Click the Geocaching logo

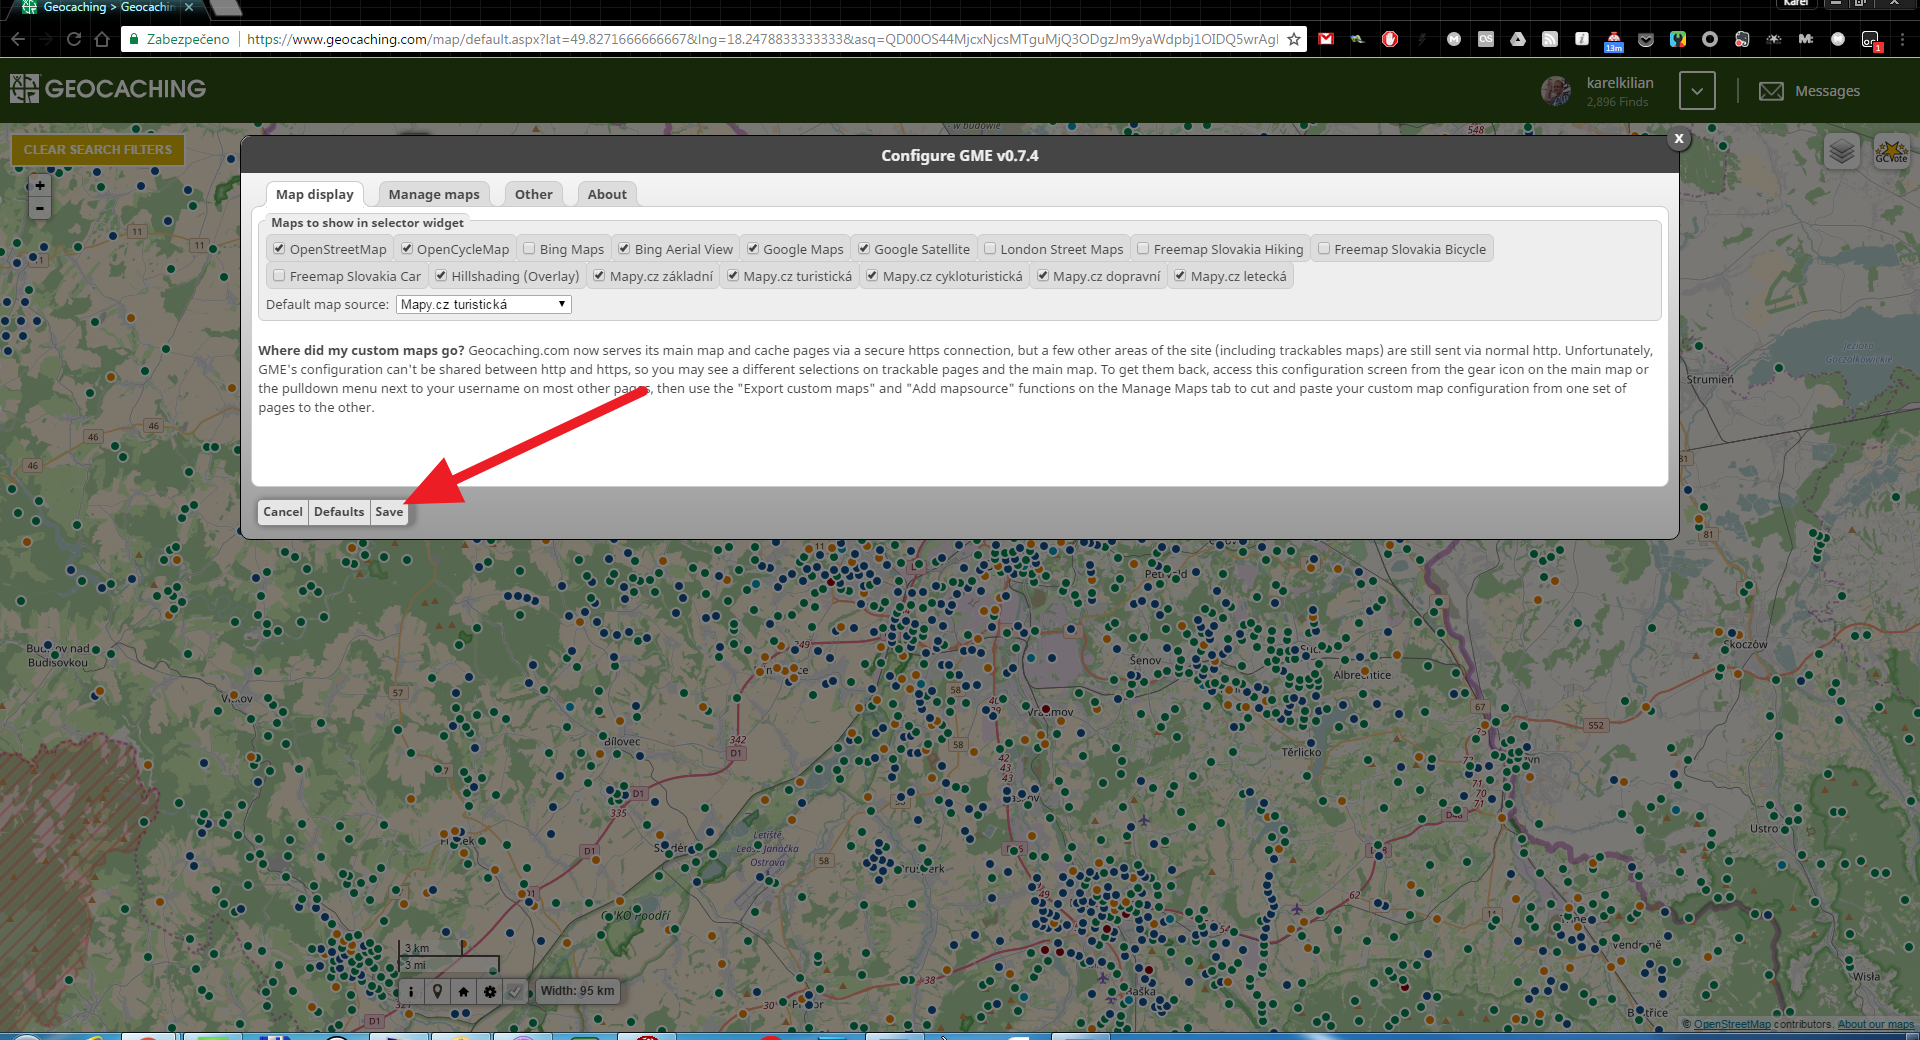[108, 89]
